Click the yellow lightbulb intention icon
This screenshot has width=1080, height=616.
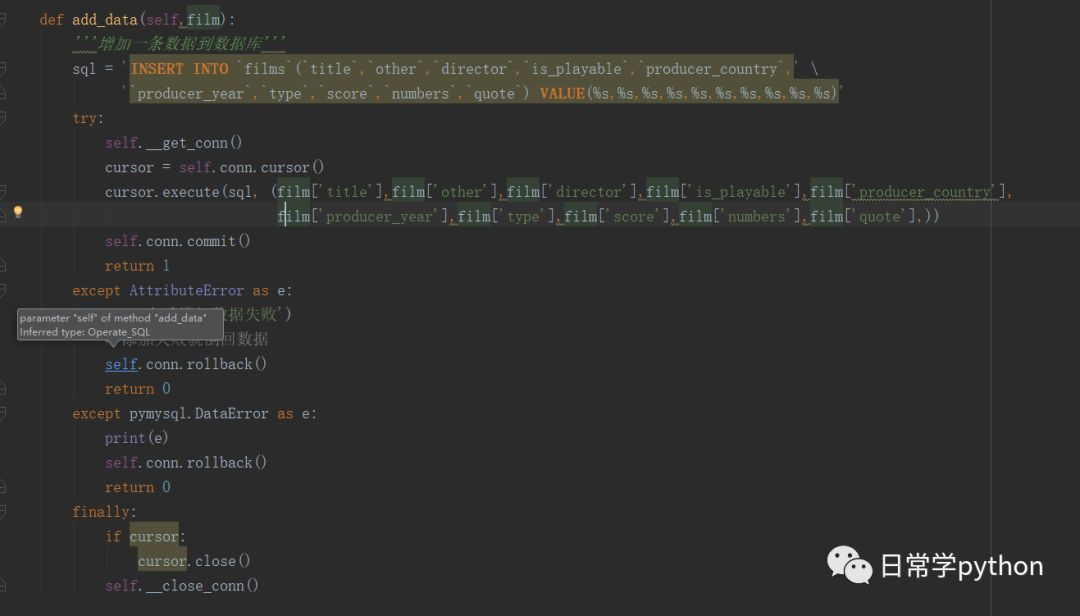pyautogui.click(x=18, y=212)
